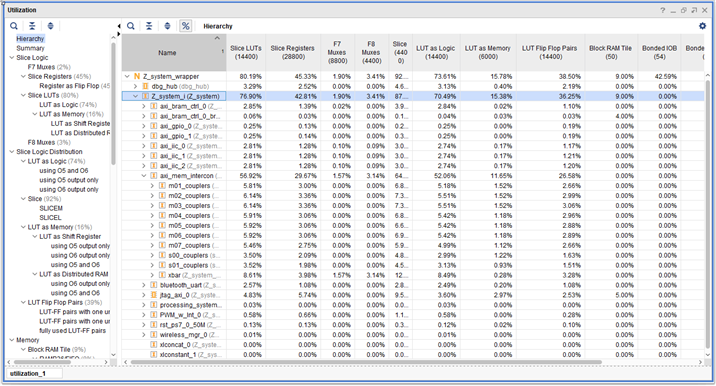This screenshot has height=386, width=716.
Task: Click the module icon beside dbg_hub
Action: coord(145,86)
